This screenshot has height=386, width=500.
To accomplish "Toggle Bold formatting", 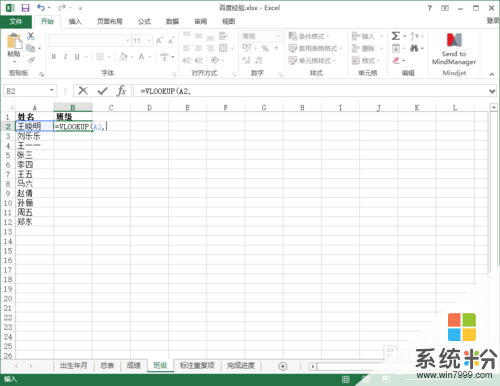I will pos(54,57).
